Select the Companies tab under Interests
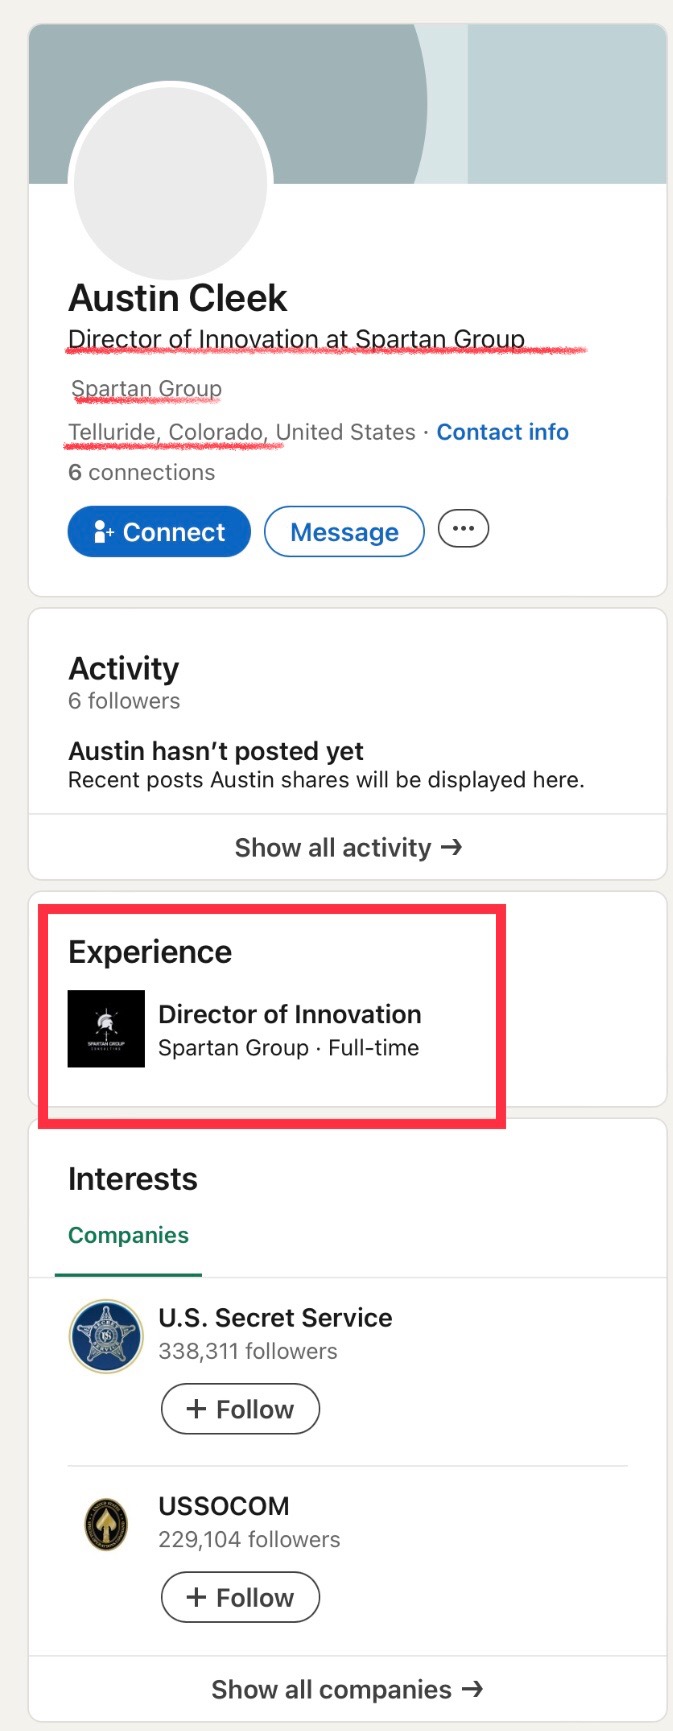673x1731 pixels. point(128,1235)
